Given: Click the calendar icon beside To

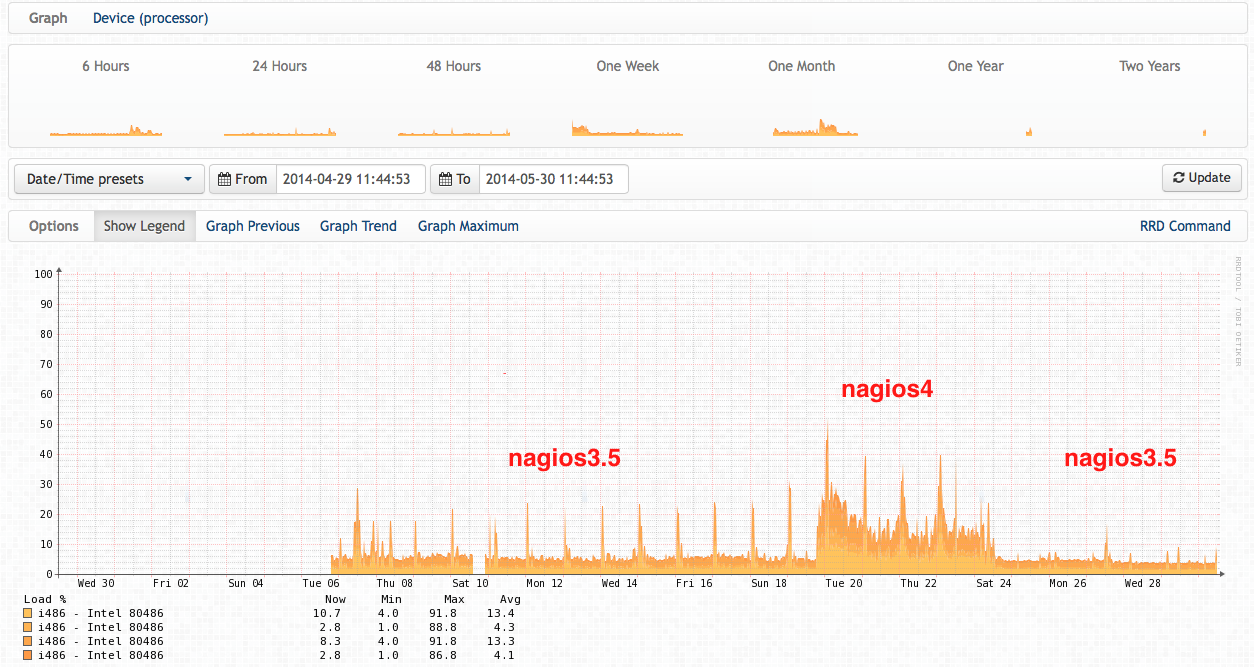Looking at the screenshot, I should [445, 179].
